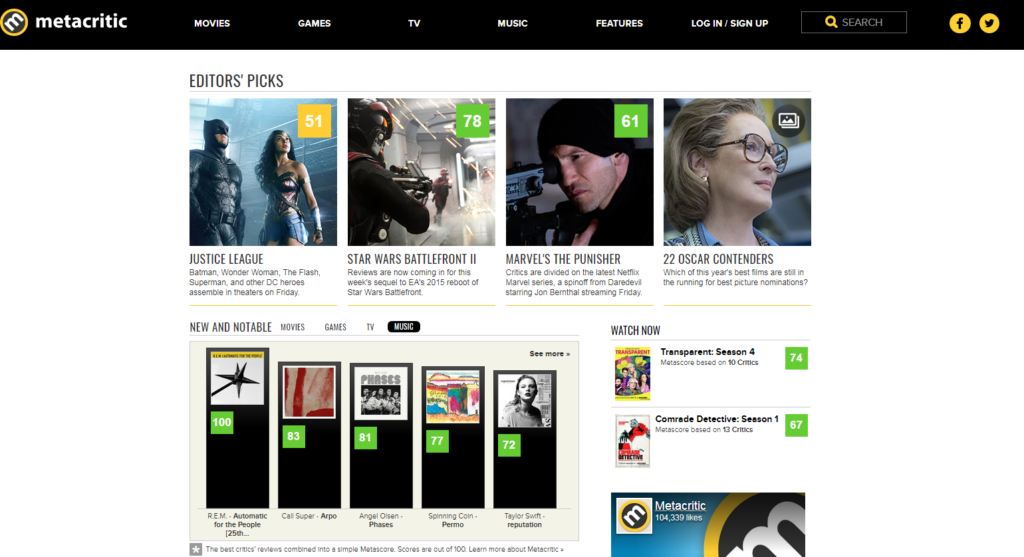Open The Punisher image thumbnail
Viewport: 1024px width, 557px height.
(x=579, y=172)
